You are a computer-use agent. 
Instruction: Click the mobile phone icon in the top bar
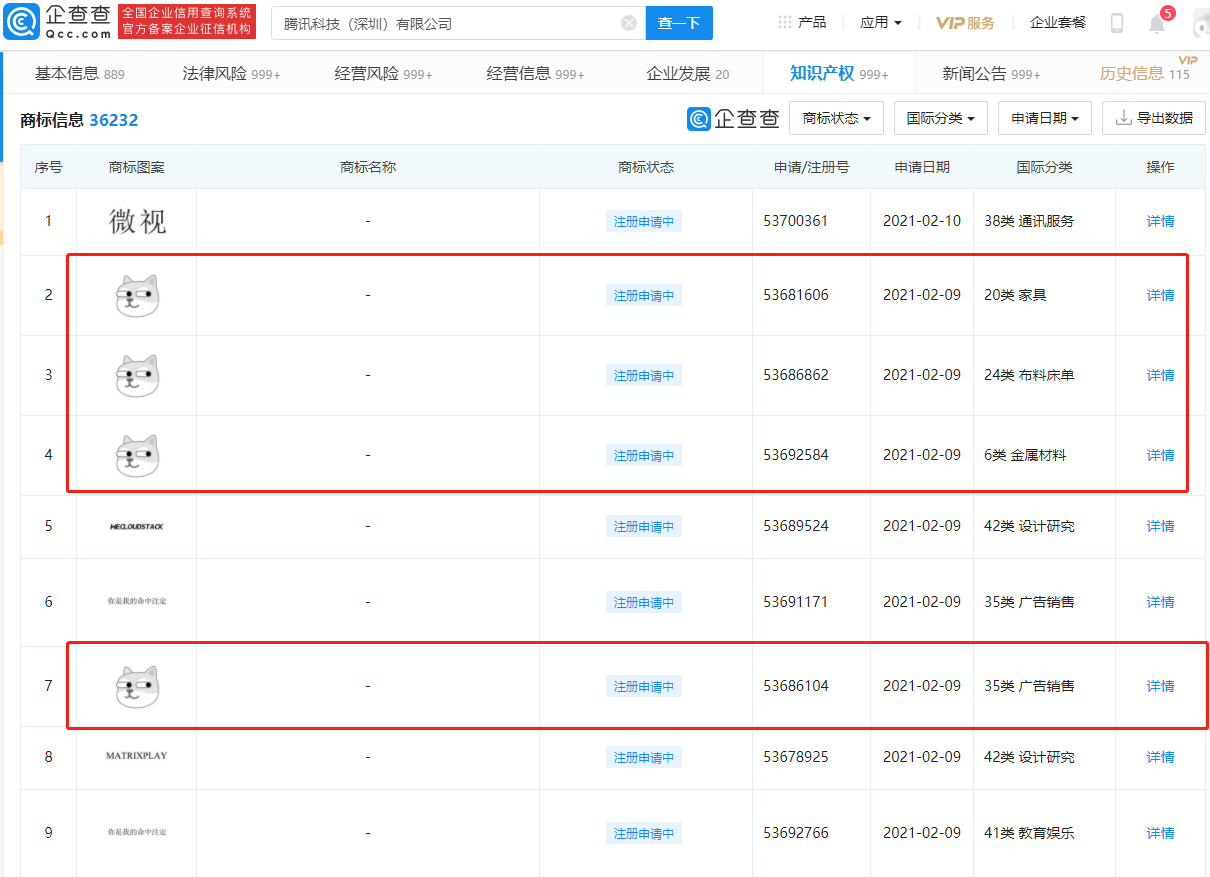pyautogui.click(x=1116, y=22)
